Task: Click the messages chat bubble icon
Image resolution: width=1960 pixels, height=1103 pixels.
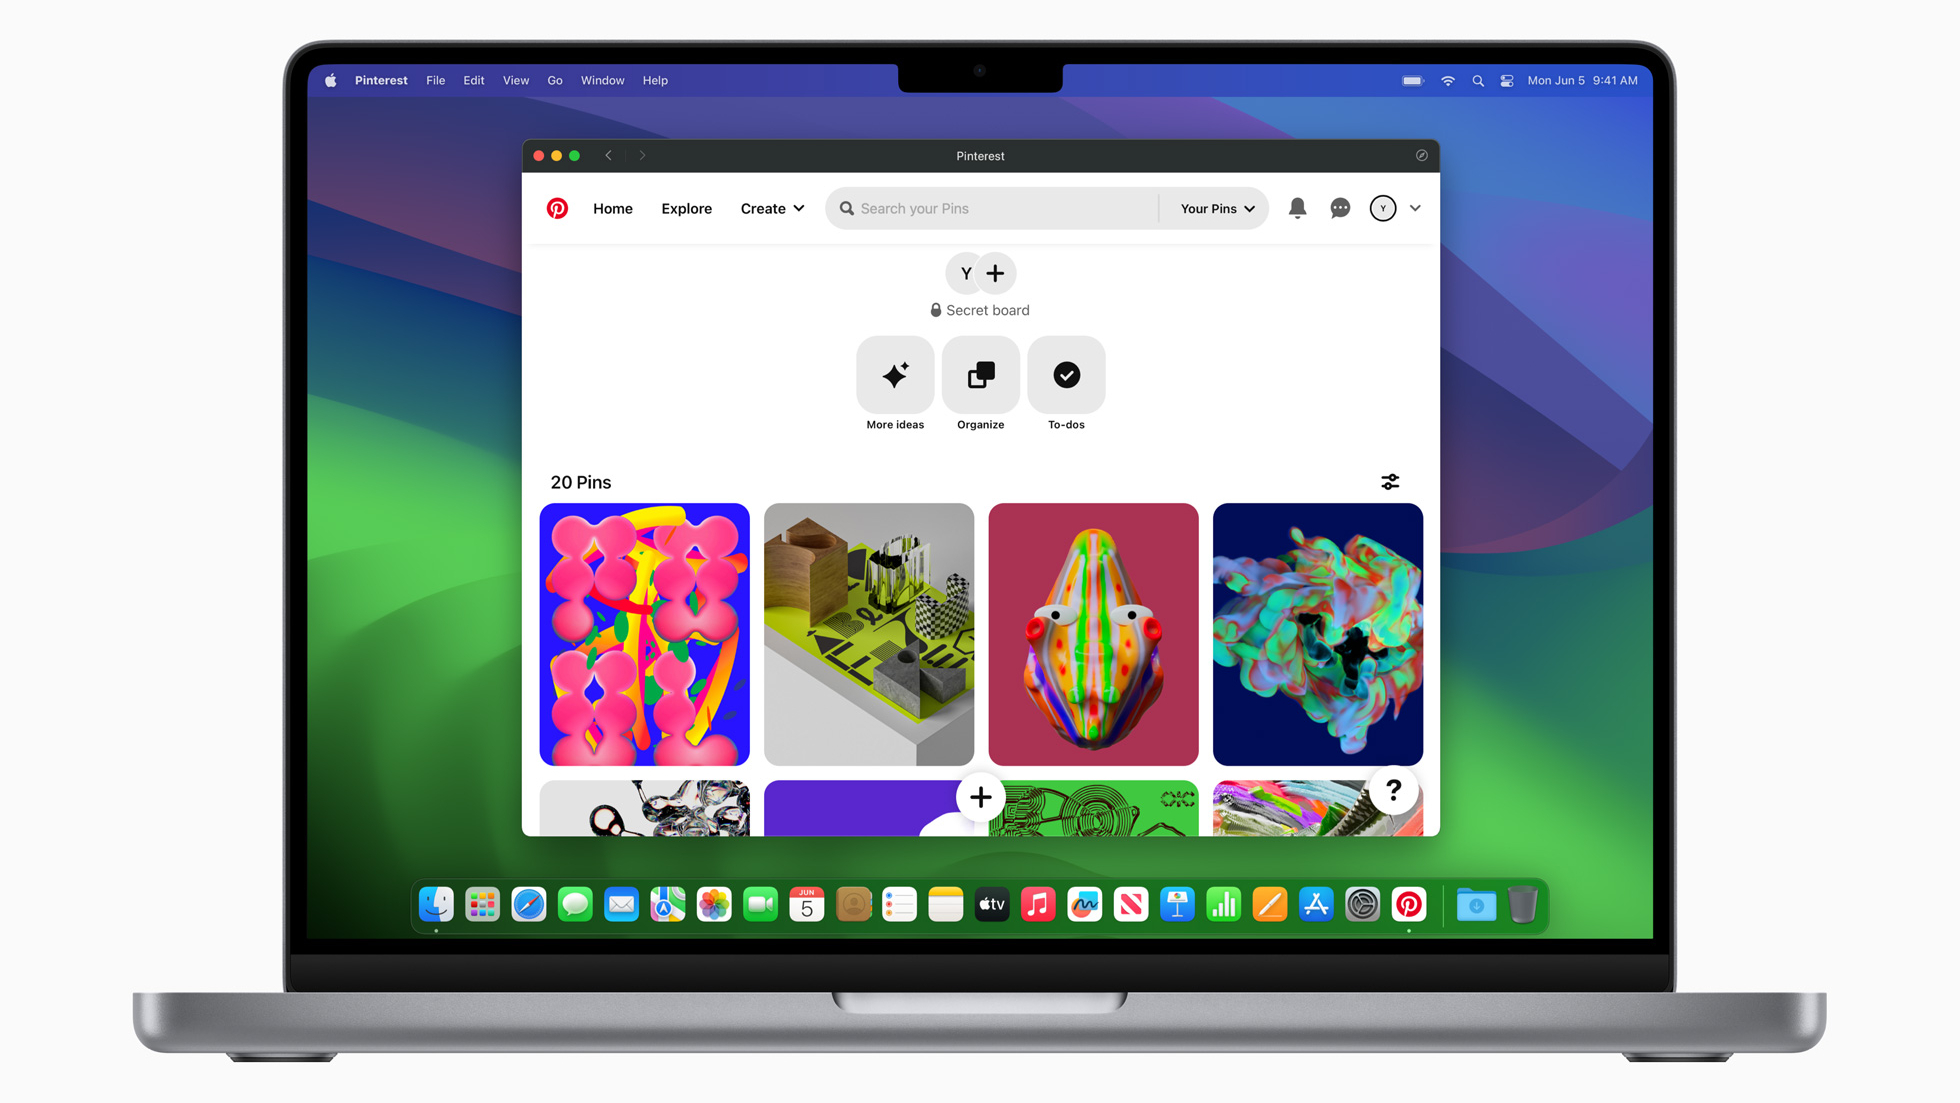Action: [1341, 207]
